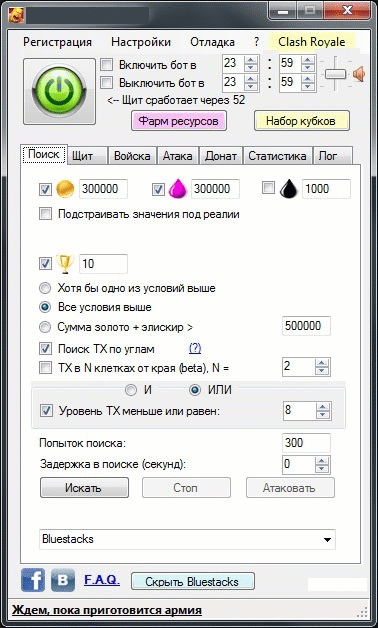Switch to the Донат tab
This screenshot has height=628, width=378.
pyautogui.click(x=221, y=156)
